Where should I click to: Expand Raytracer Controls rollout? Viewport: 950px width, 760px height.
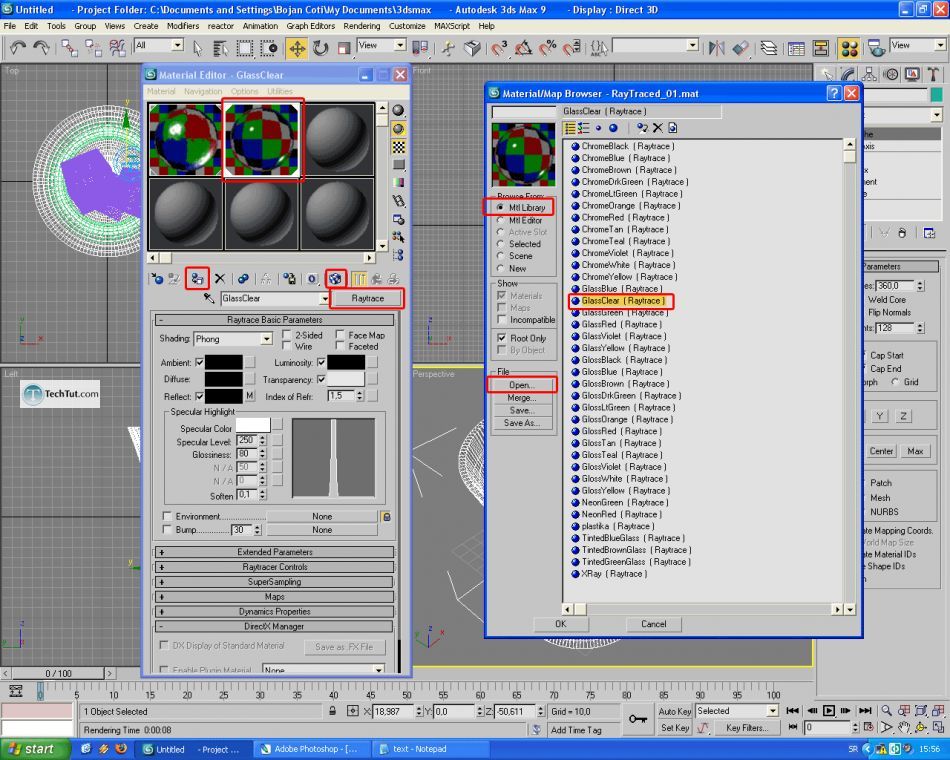coord(274,567)
